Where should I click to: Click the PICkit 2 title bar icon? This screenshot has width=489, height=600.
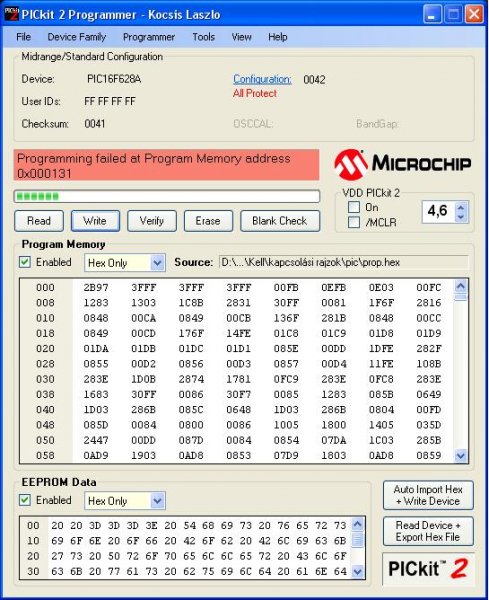click(11, 14)
